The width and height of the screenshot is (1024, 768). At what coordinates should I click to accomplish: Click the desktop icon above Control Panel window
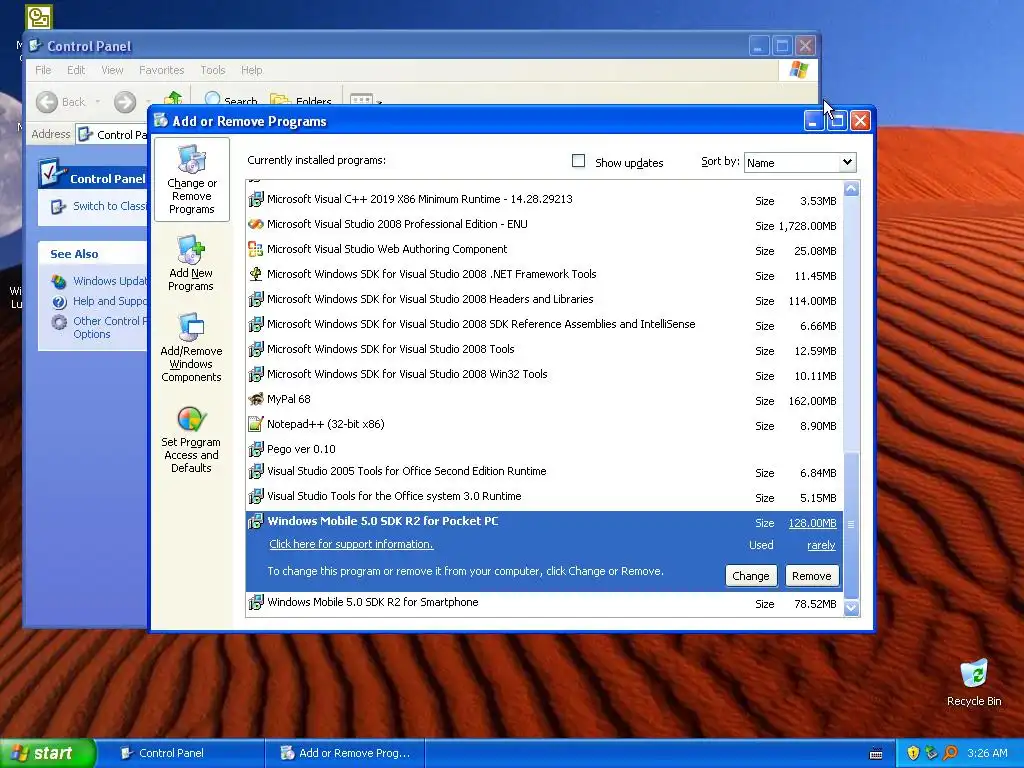[x=39, y=16]
